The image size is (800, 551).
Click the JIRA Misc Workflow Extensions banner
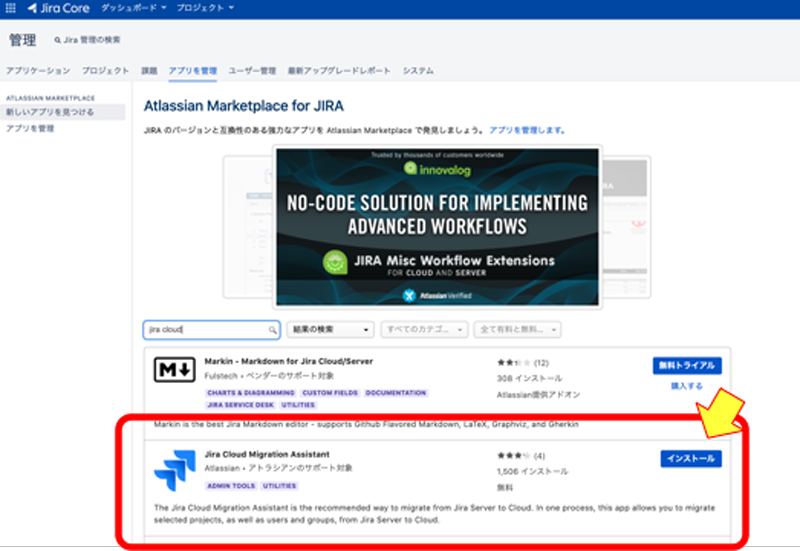pos(437,227)
